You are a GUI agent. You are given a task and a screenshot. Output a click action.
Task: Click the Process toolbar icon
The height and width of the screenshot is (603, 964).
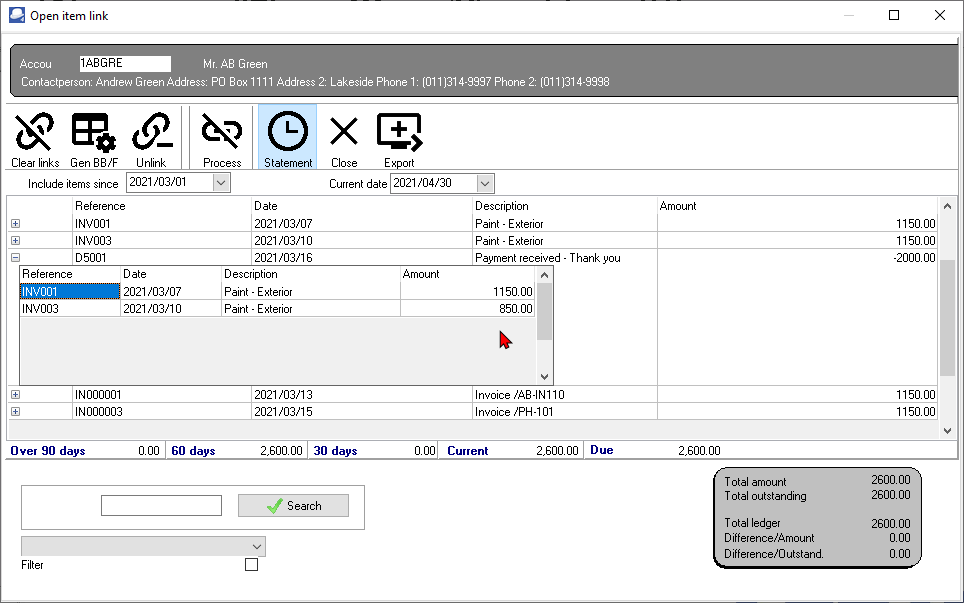(222, 138)
